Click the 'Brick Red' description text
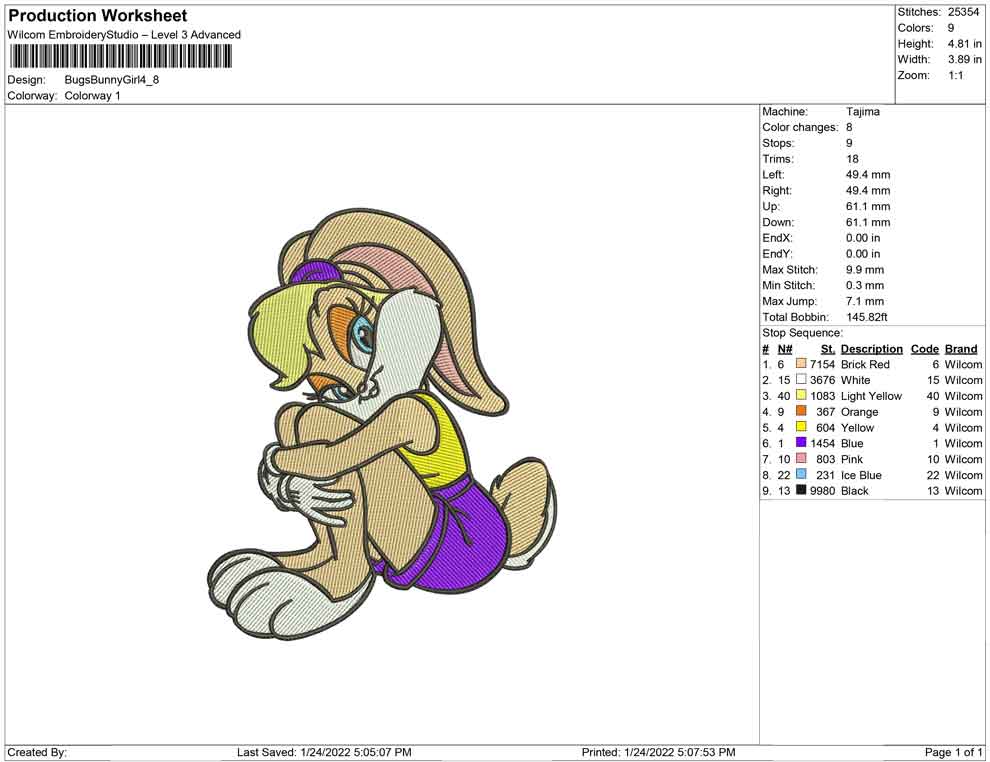 pyautogui.click(x=865, y=364)
